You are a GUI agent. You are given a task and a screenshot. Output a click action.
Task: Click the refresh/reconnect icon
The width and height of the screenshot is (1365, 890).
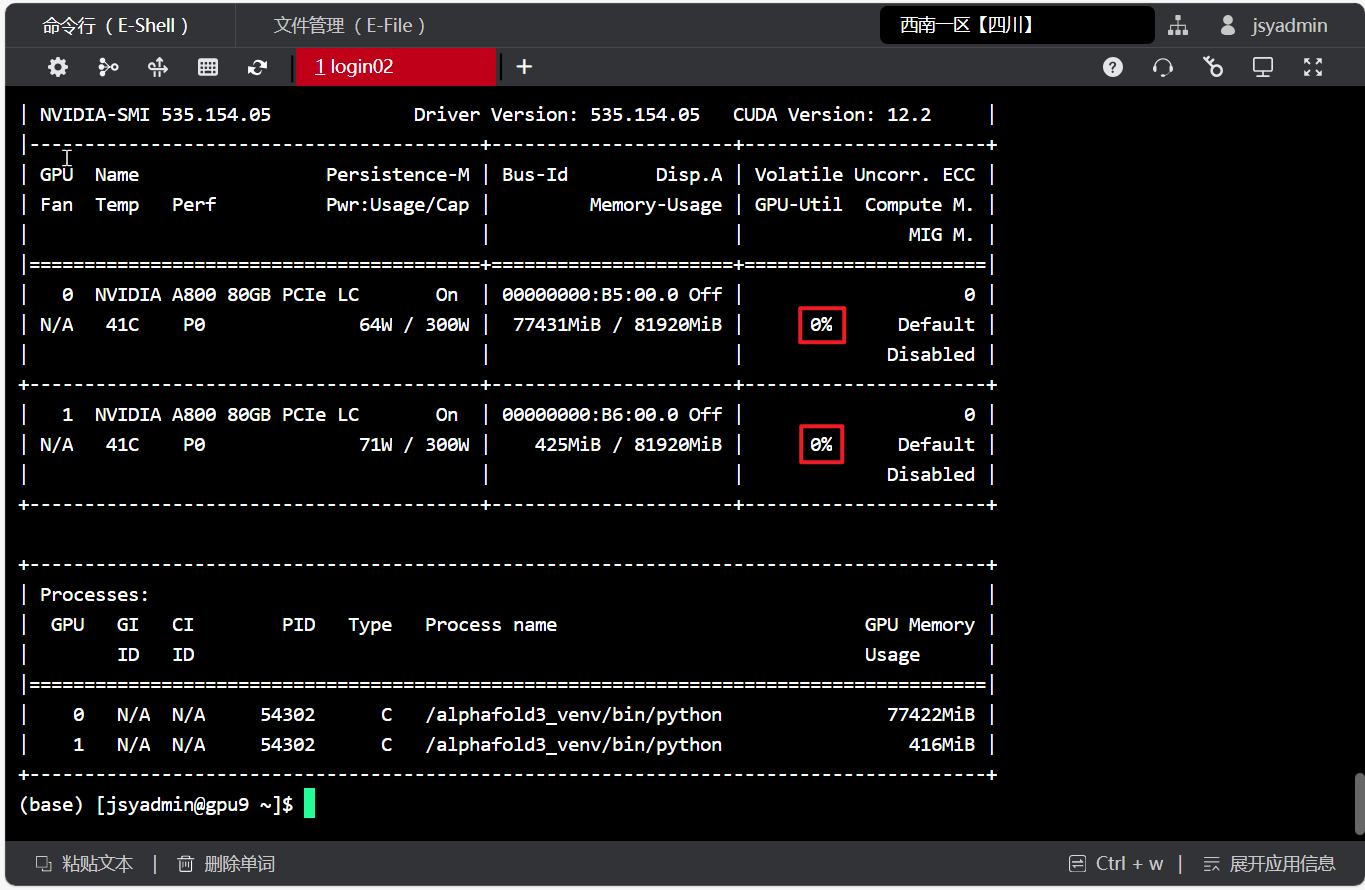[258, 67]
